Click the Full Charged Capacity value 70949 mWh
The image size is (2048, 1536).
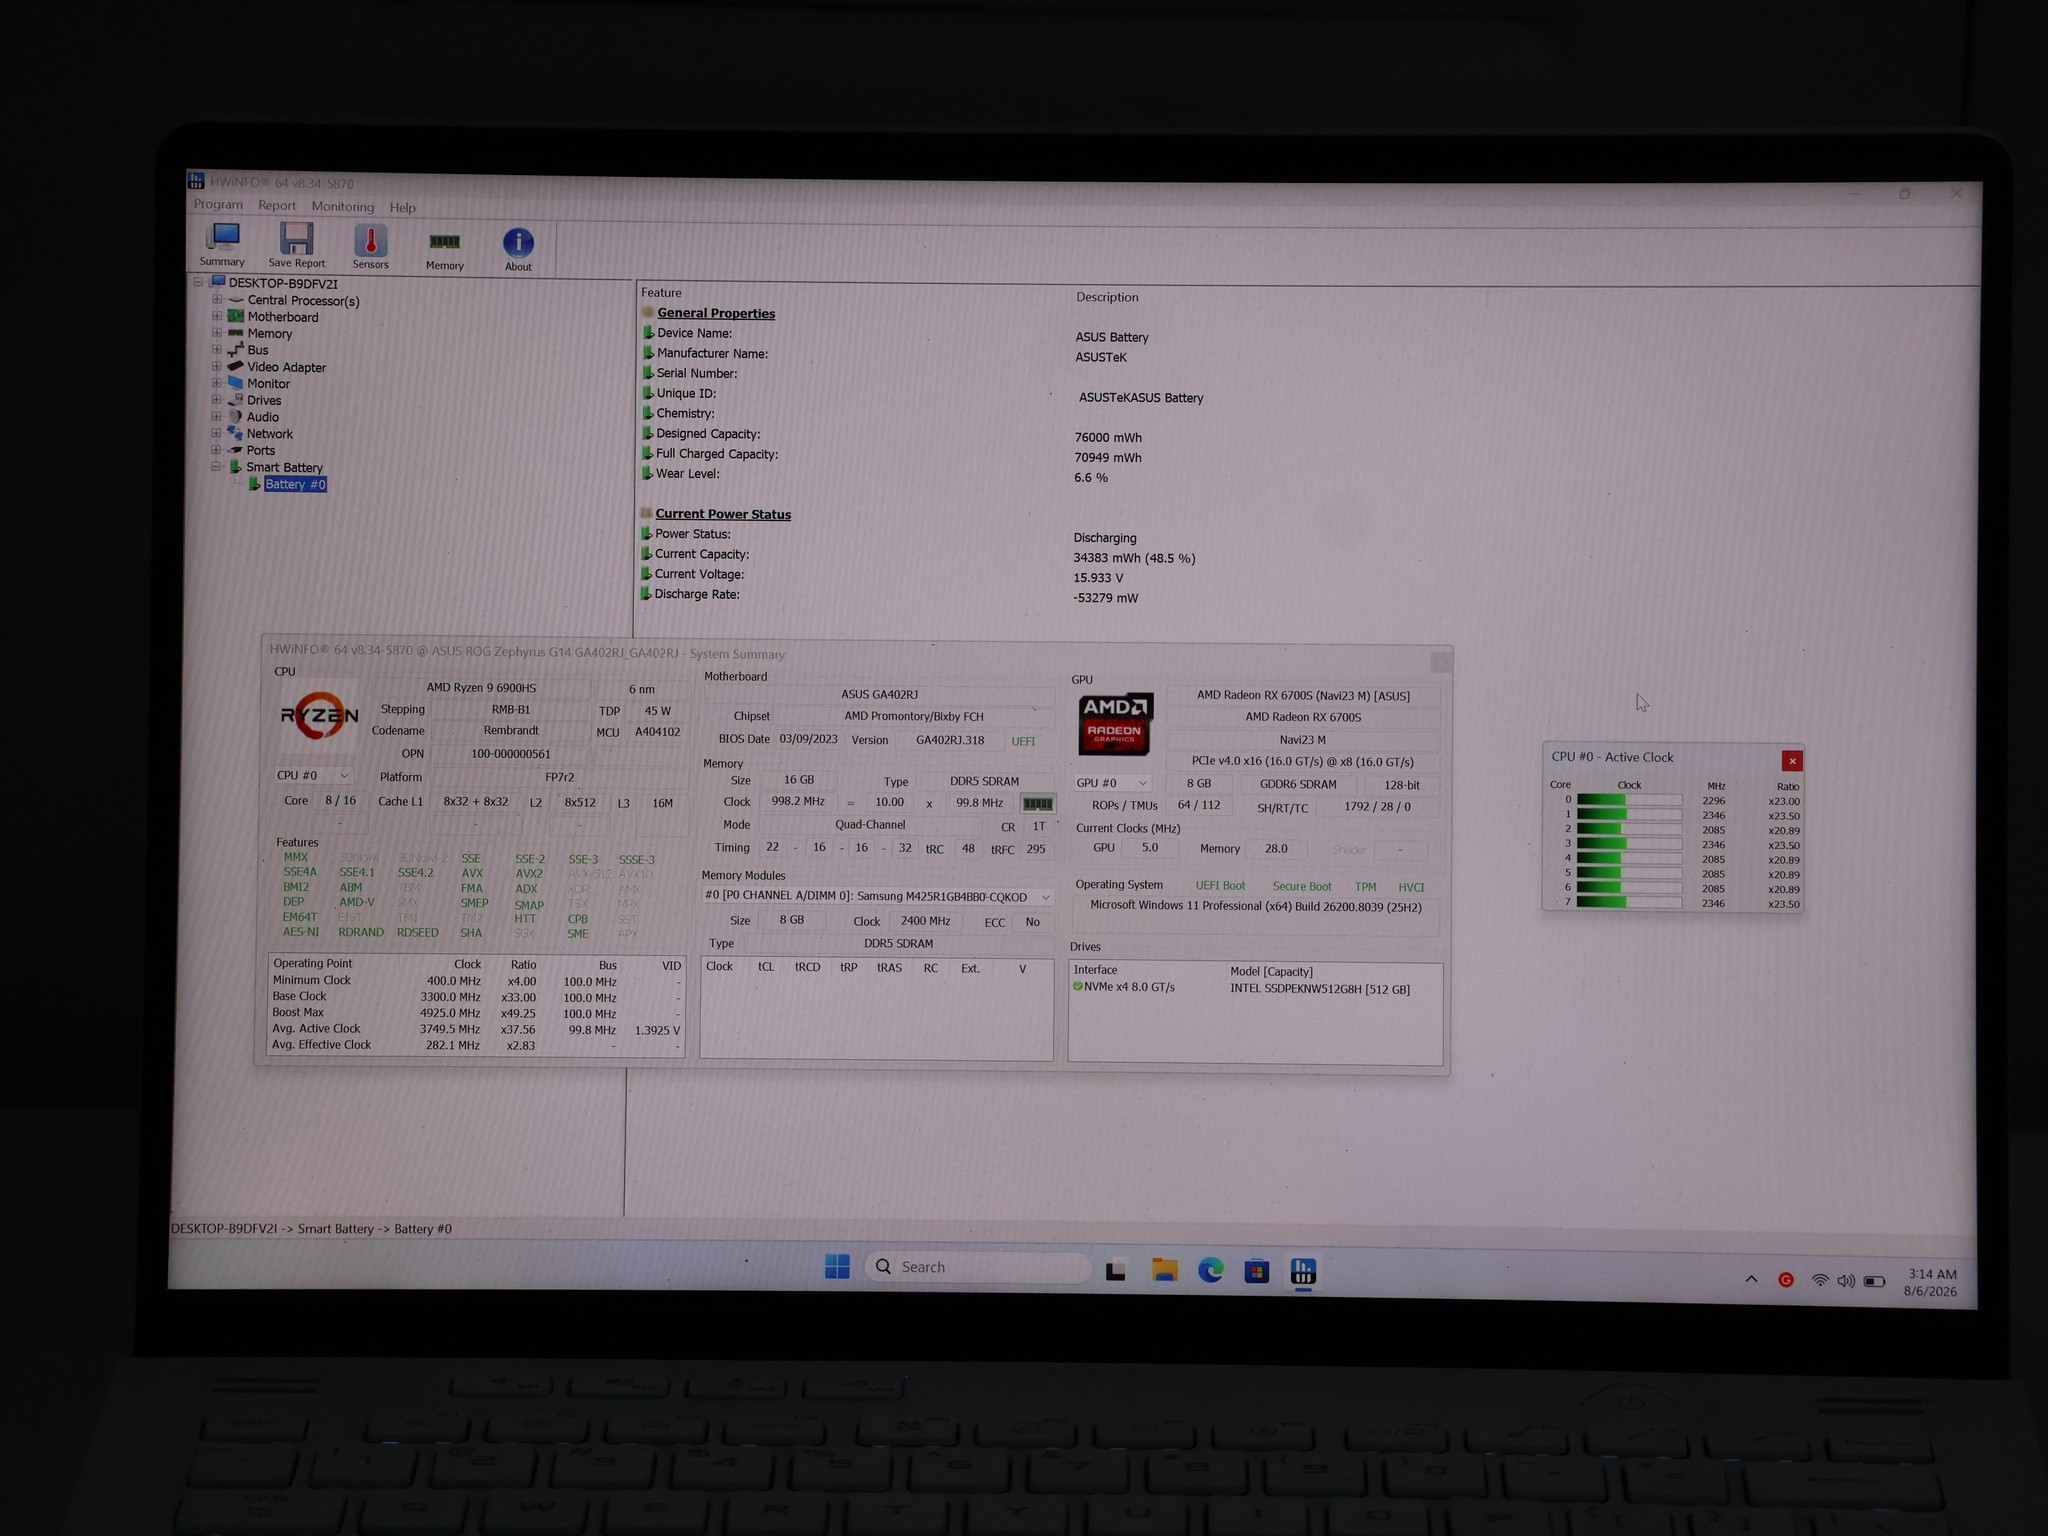click(1108, 458)
